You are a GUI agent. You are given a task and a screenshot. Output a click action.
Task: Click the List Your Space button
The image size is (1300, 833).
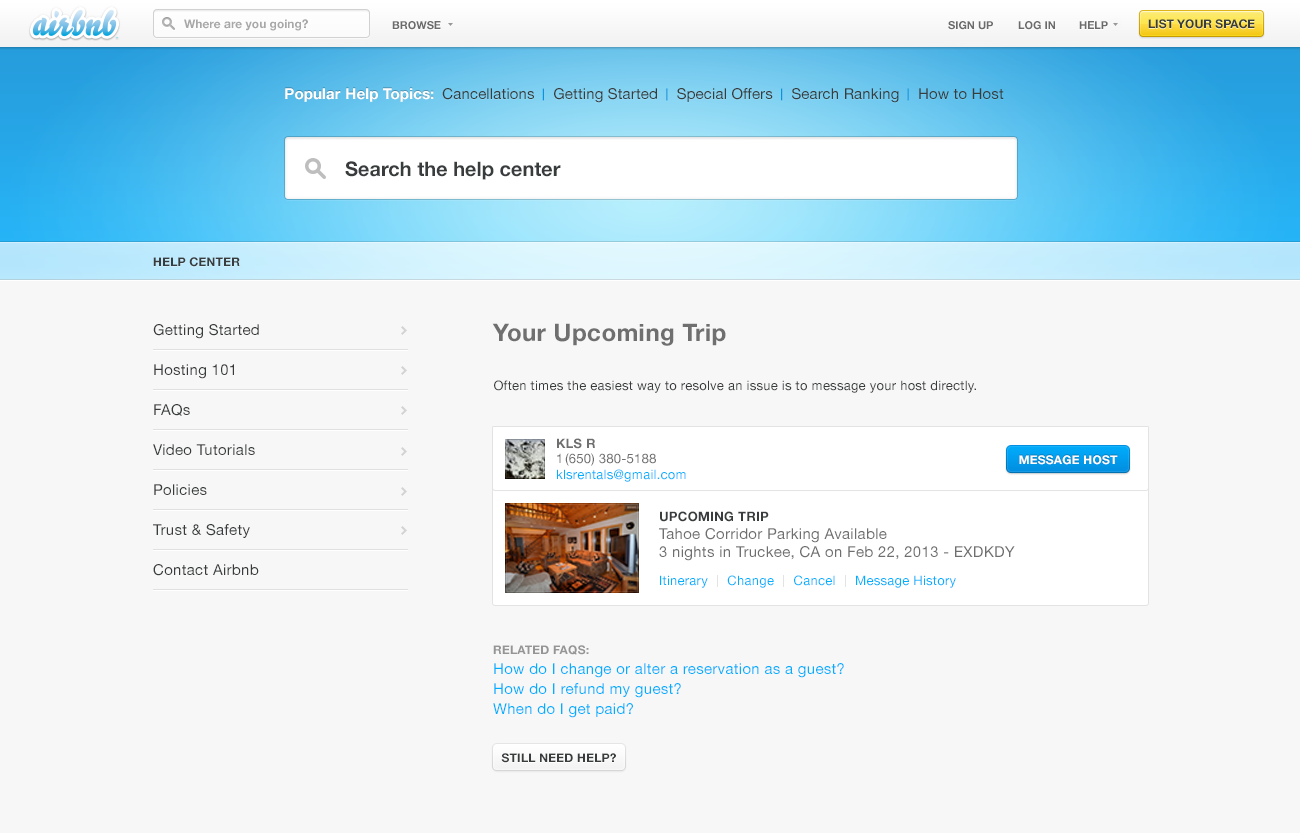coord(1201,24)
